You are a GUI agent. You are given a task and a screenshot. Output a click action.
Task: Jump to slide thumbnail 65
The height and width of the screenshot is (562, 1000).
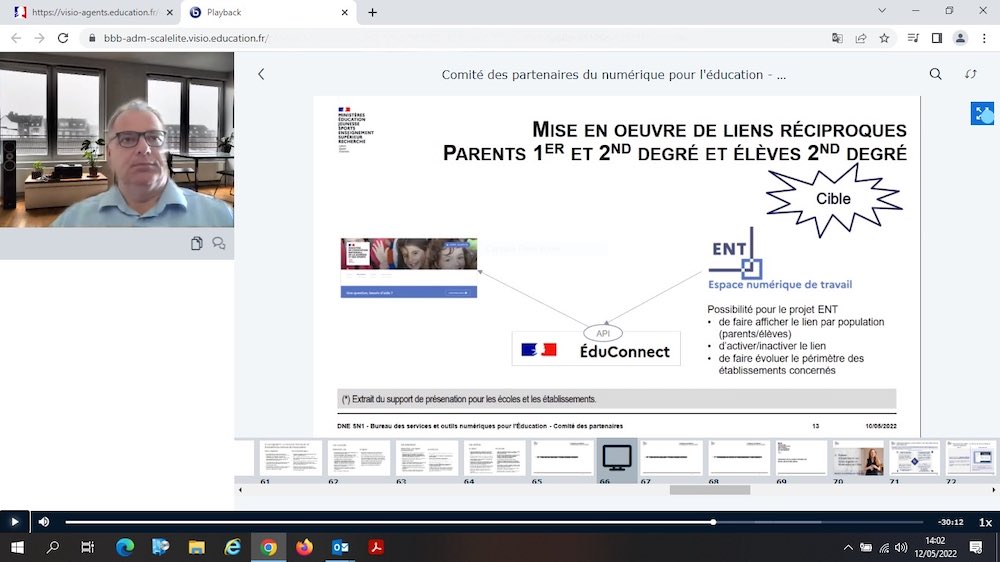pyautogui.click(x=562, y=457)
